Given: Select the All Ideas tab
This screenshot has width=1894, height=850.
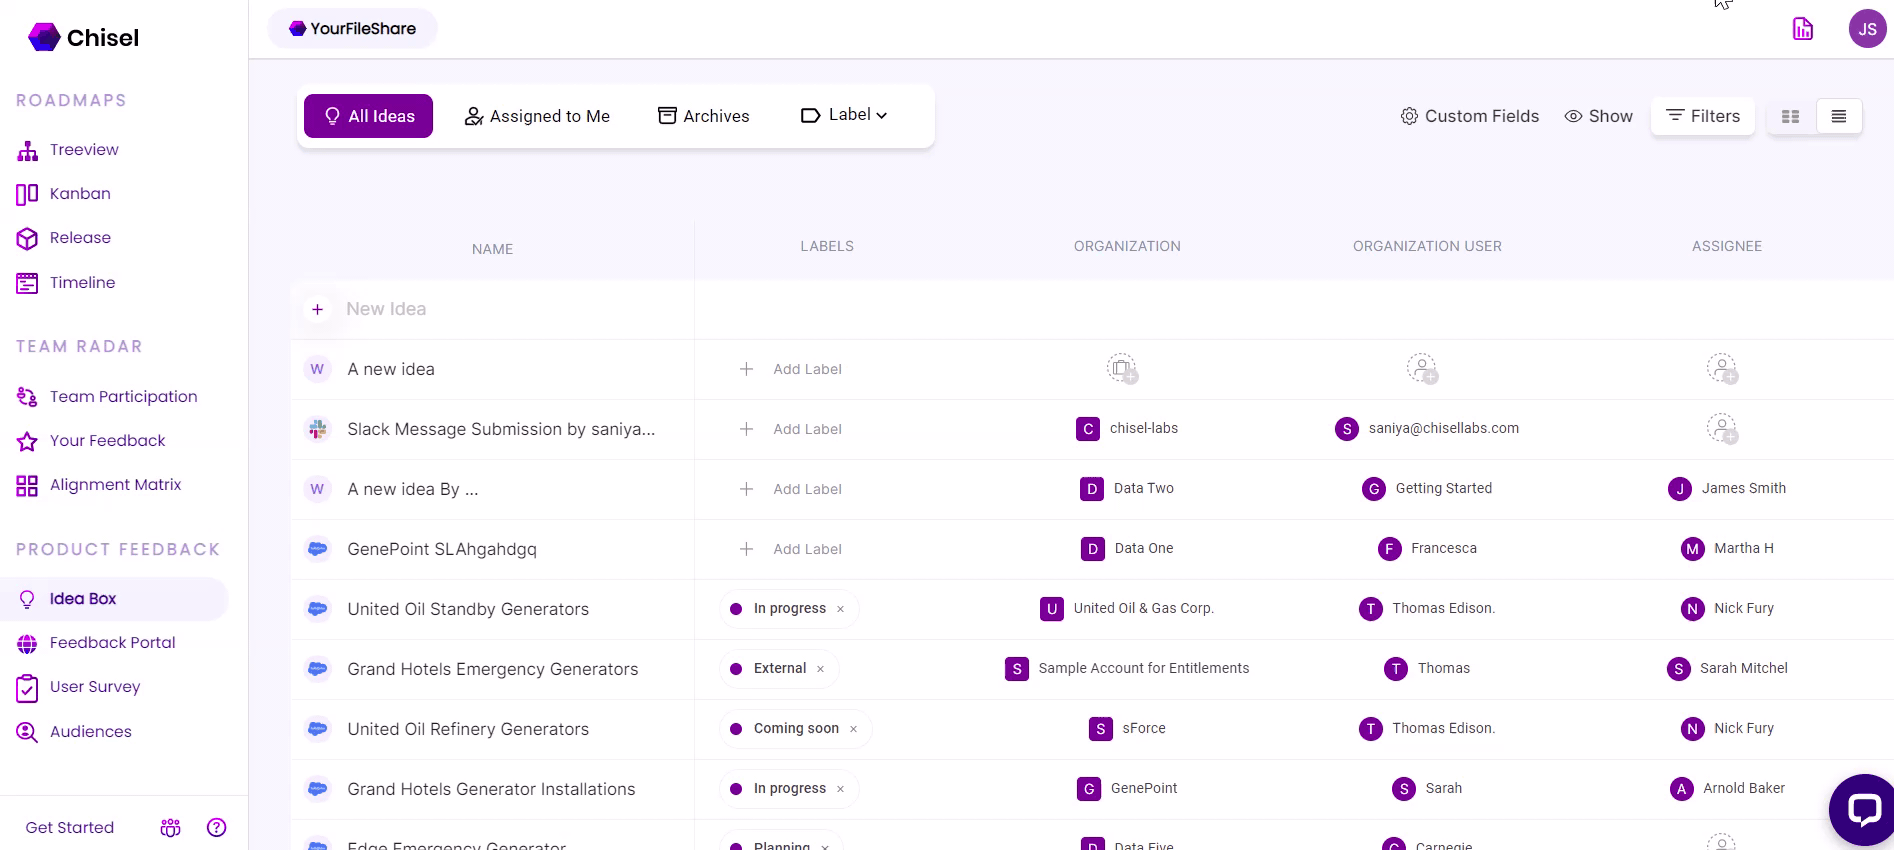Looking at the screenshot, I should click(368, 116).
